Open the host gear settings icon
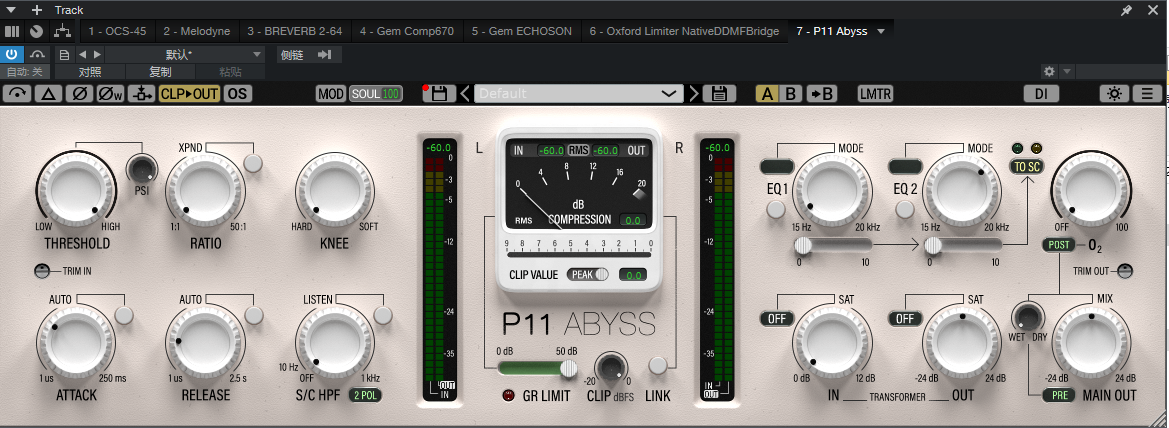Image resolution: width=1169 pixels, height=428 pixels. pos(1050,72)
